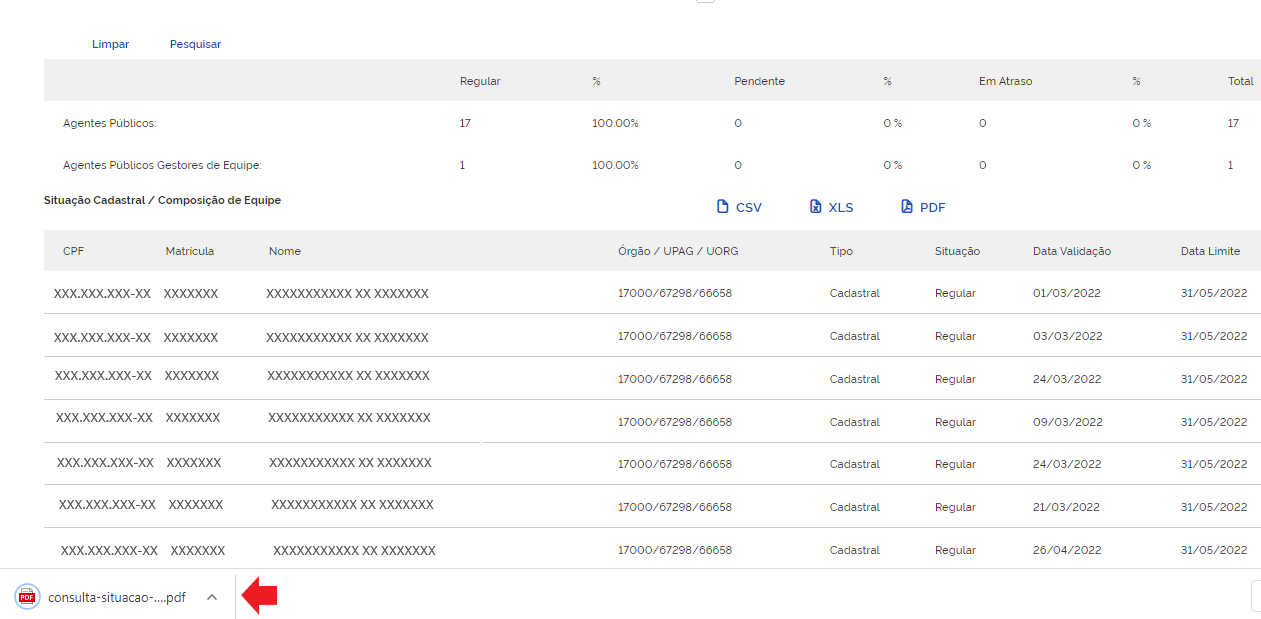Click the Tipo column header
Screen dimensions: 1261x619
pyautogui.click(x=841, y=251)
